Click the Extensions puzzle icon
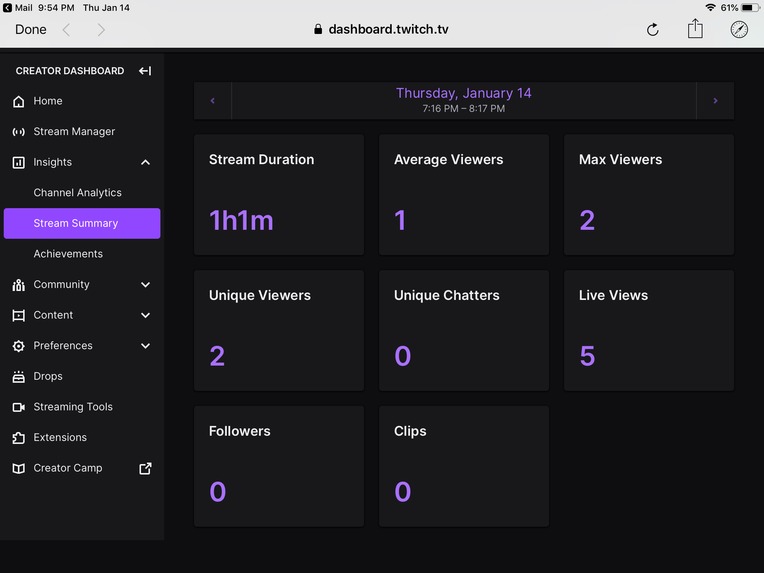The height and width of the screenshot is (573, 764). tap(19, 438)
